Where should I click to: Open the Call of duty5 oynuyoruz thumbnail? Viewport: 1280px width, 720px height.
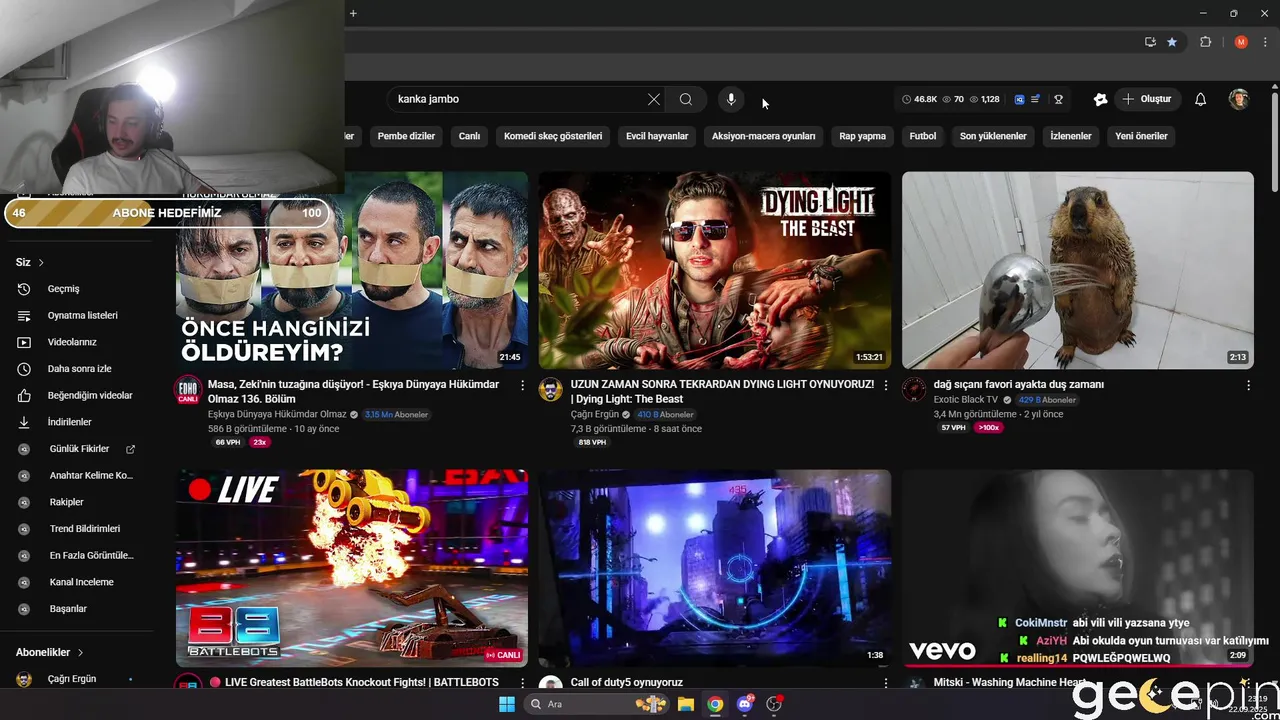tap(715, 568)
